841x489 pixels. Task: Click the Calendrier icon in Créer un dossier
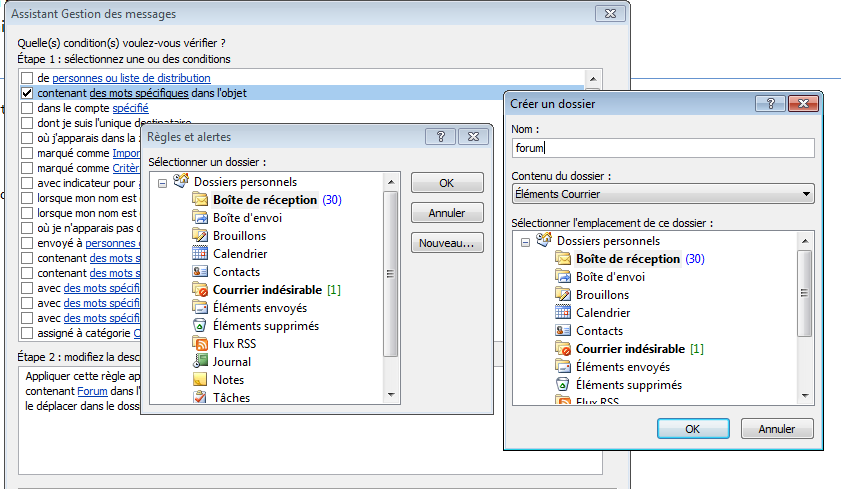[563, 313]
